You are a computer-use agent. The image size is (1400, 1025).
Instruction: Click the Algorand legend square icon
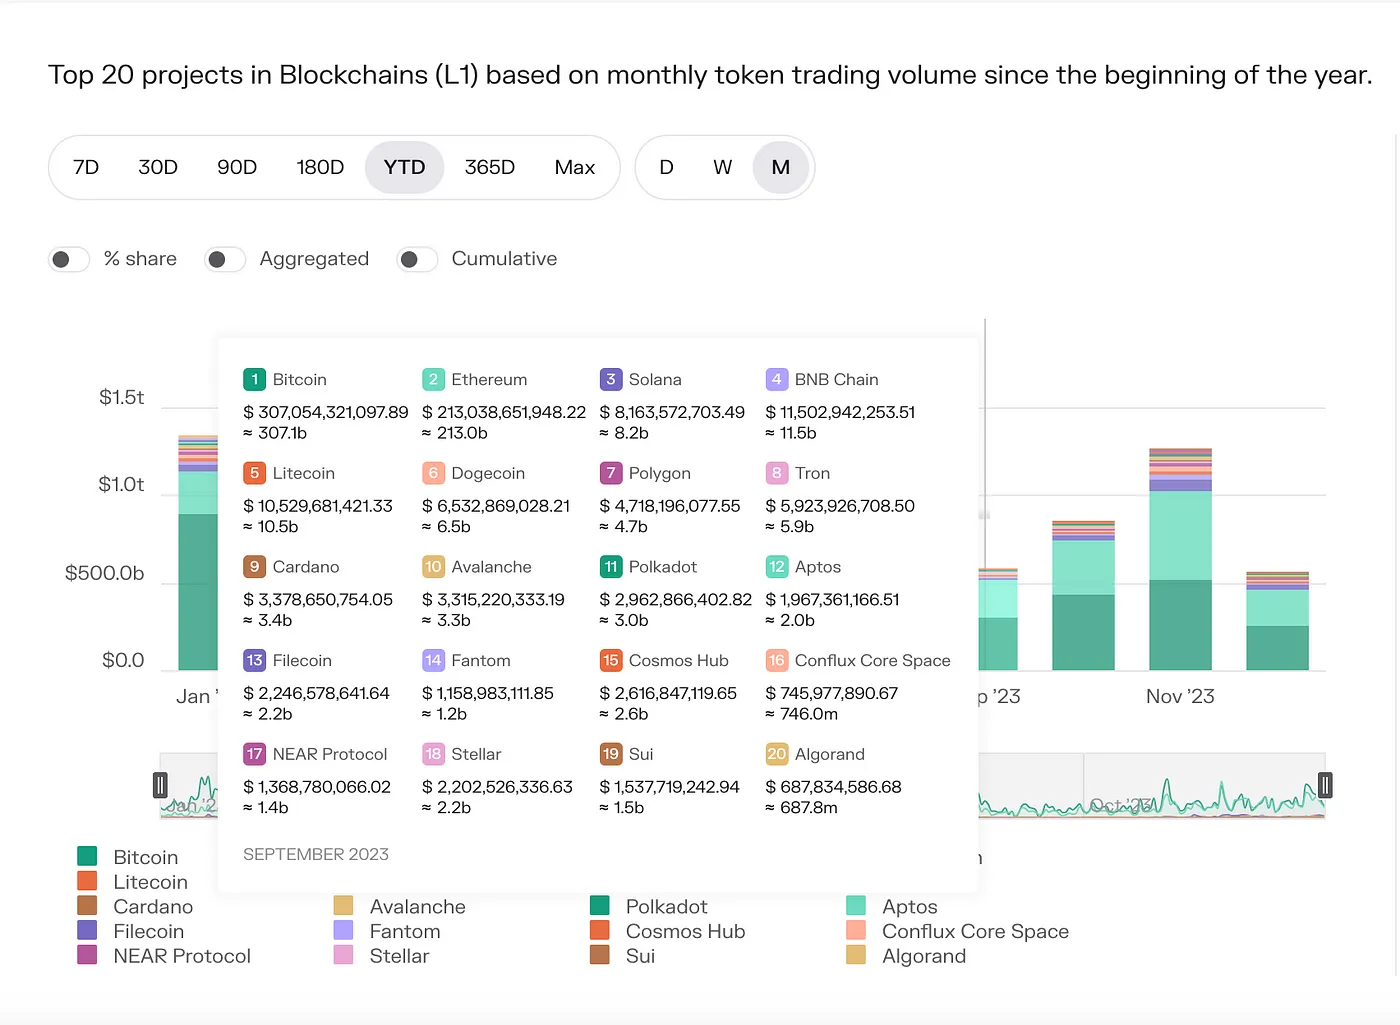(856, 956)
